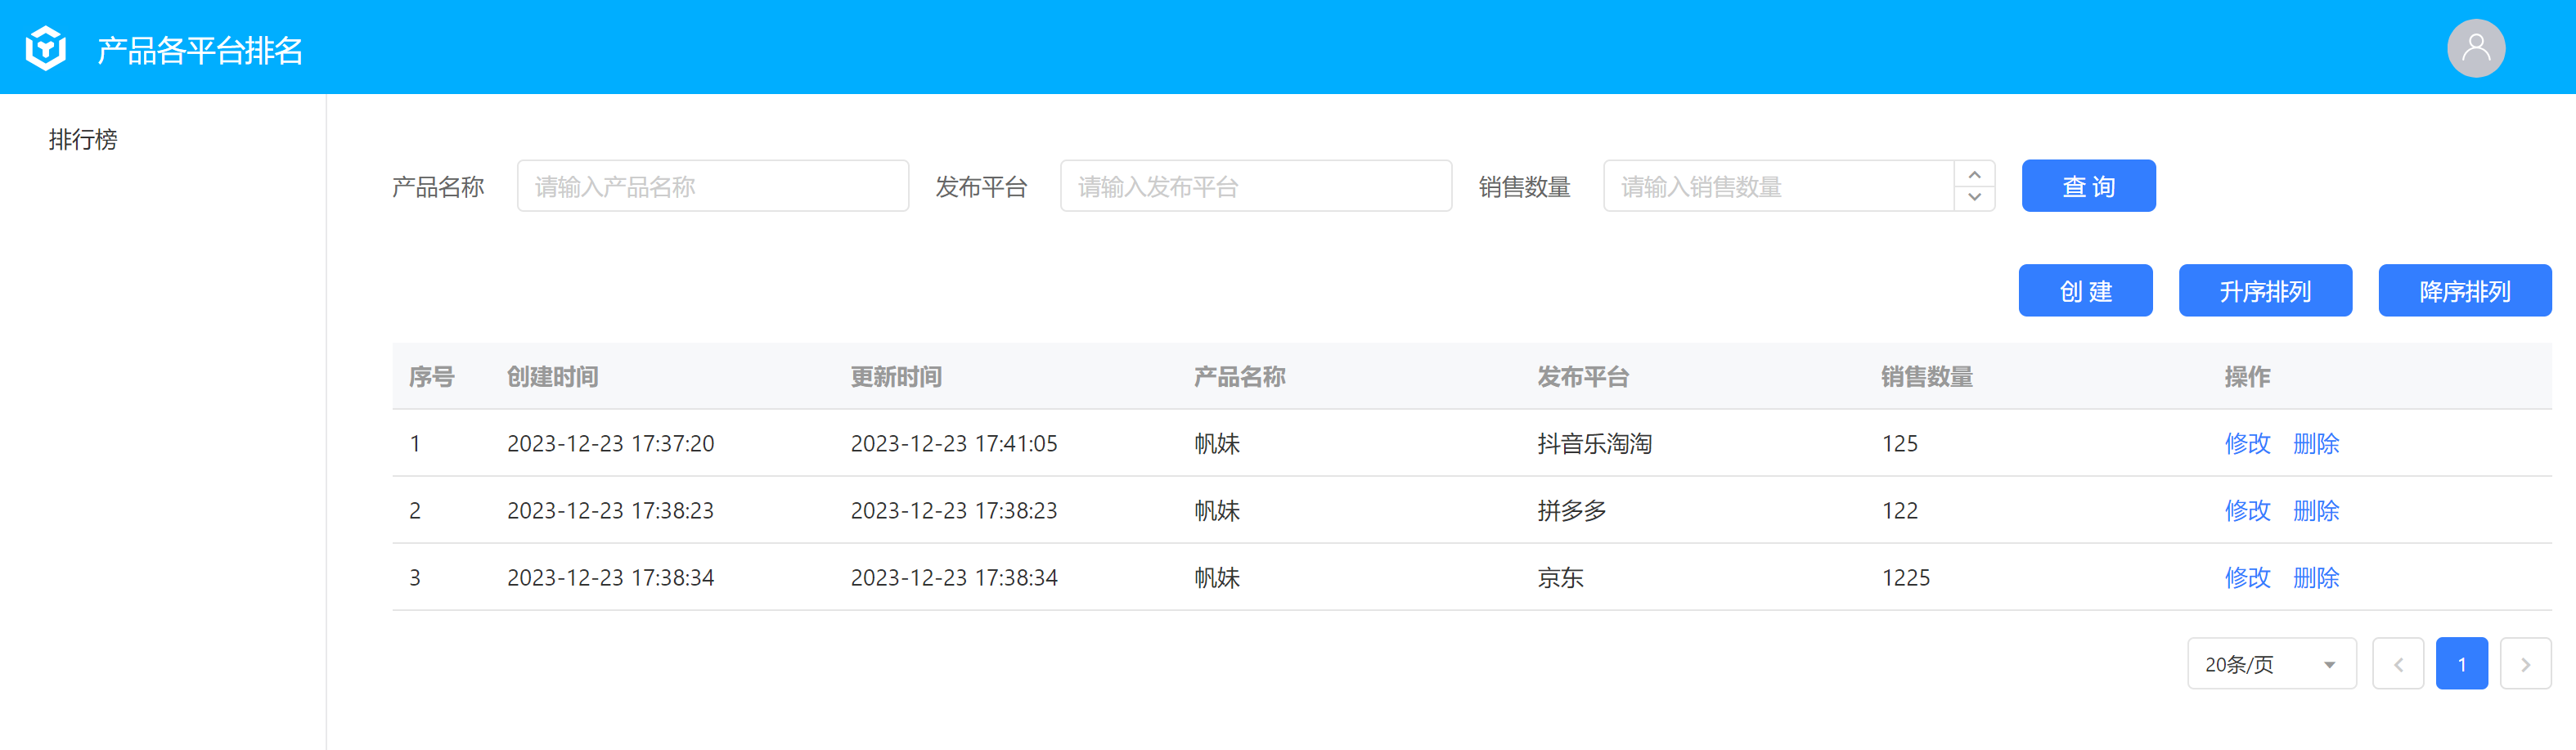The width and height of the screenshot is (2576, 750).
Task: Click 修改 on the 京东 row
Action: [2247, 577]
